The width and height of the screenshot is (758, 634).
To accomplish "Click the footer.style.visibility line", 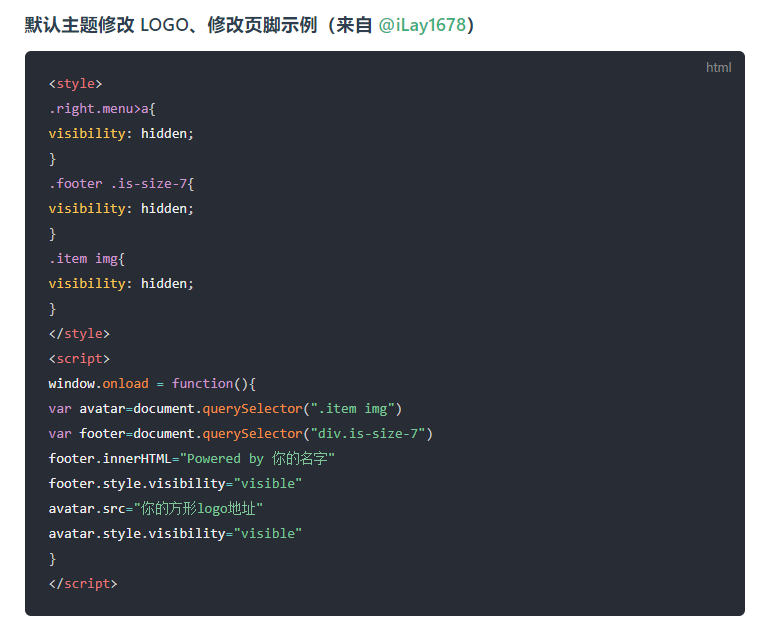I will [175, 484].
